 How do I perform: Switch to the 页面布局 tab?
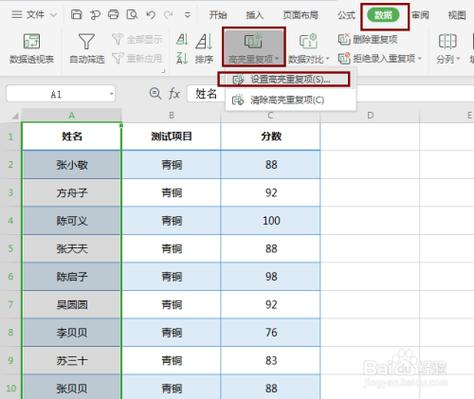pyautogui.click(x=300, y=15)
